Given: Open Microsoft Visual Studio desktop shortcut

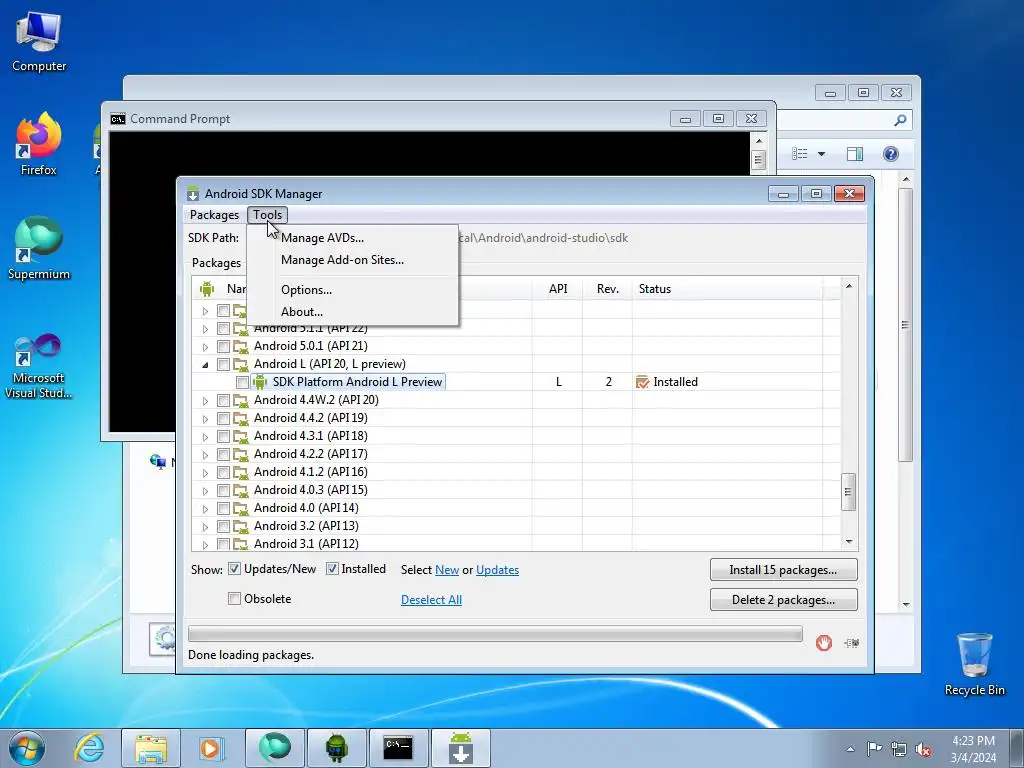Looking at the screenshot, I should point(39,366).
